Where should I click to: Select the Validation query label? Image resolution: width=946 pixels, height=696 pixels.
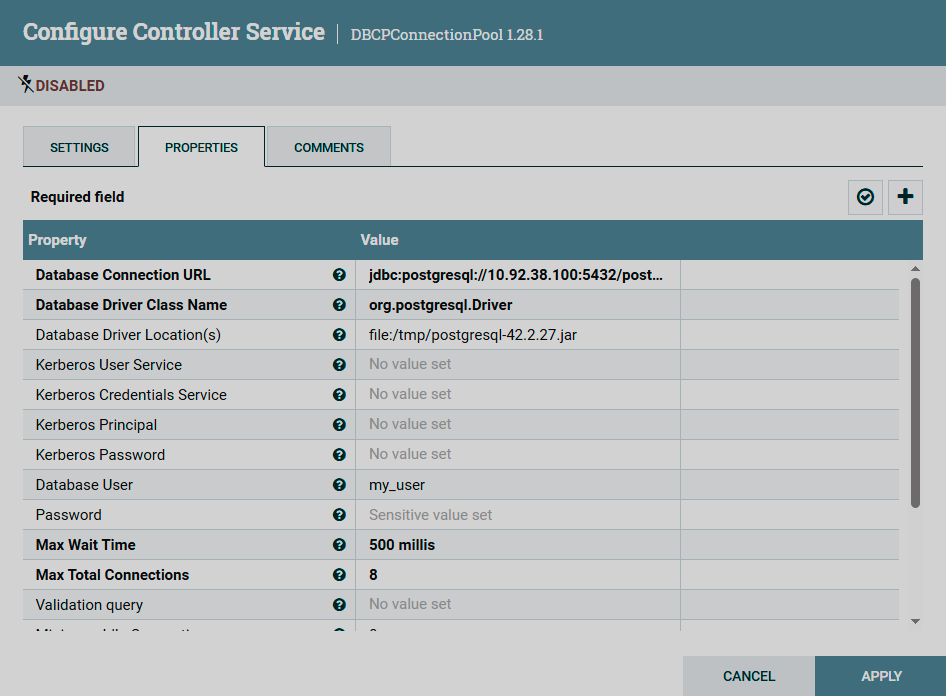tap(89, 605)
